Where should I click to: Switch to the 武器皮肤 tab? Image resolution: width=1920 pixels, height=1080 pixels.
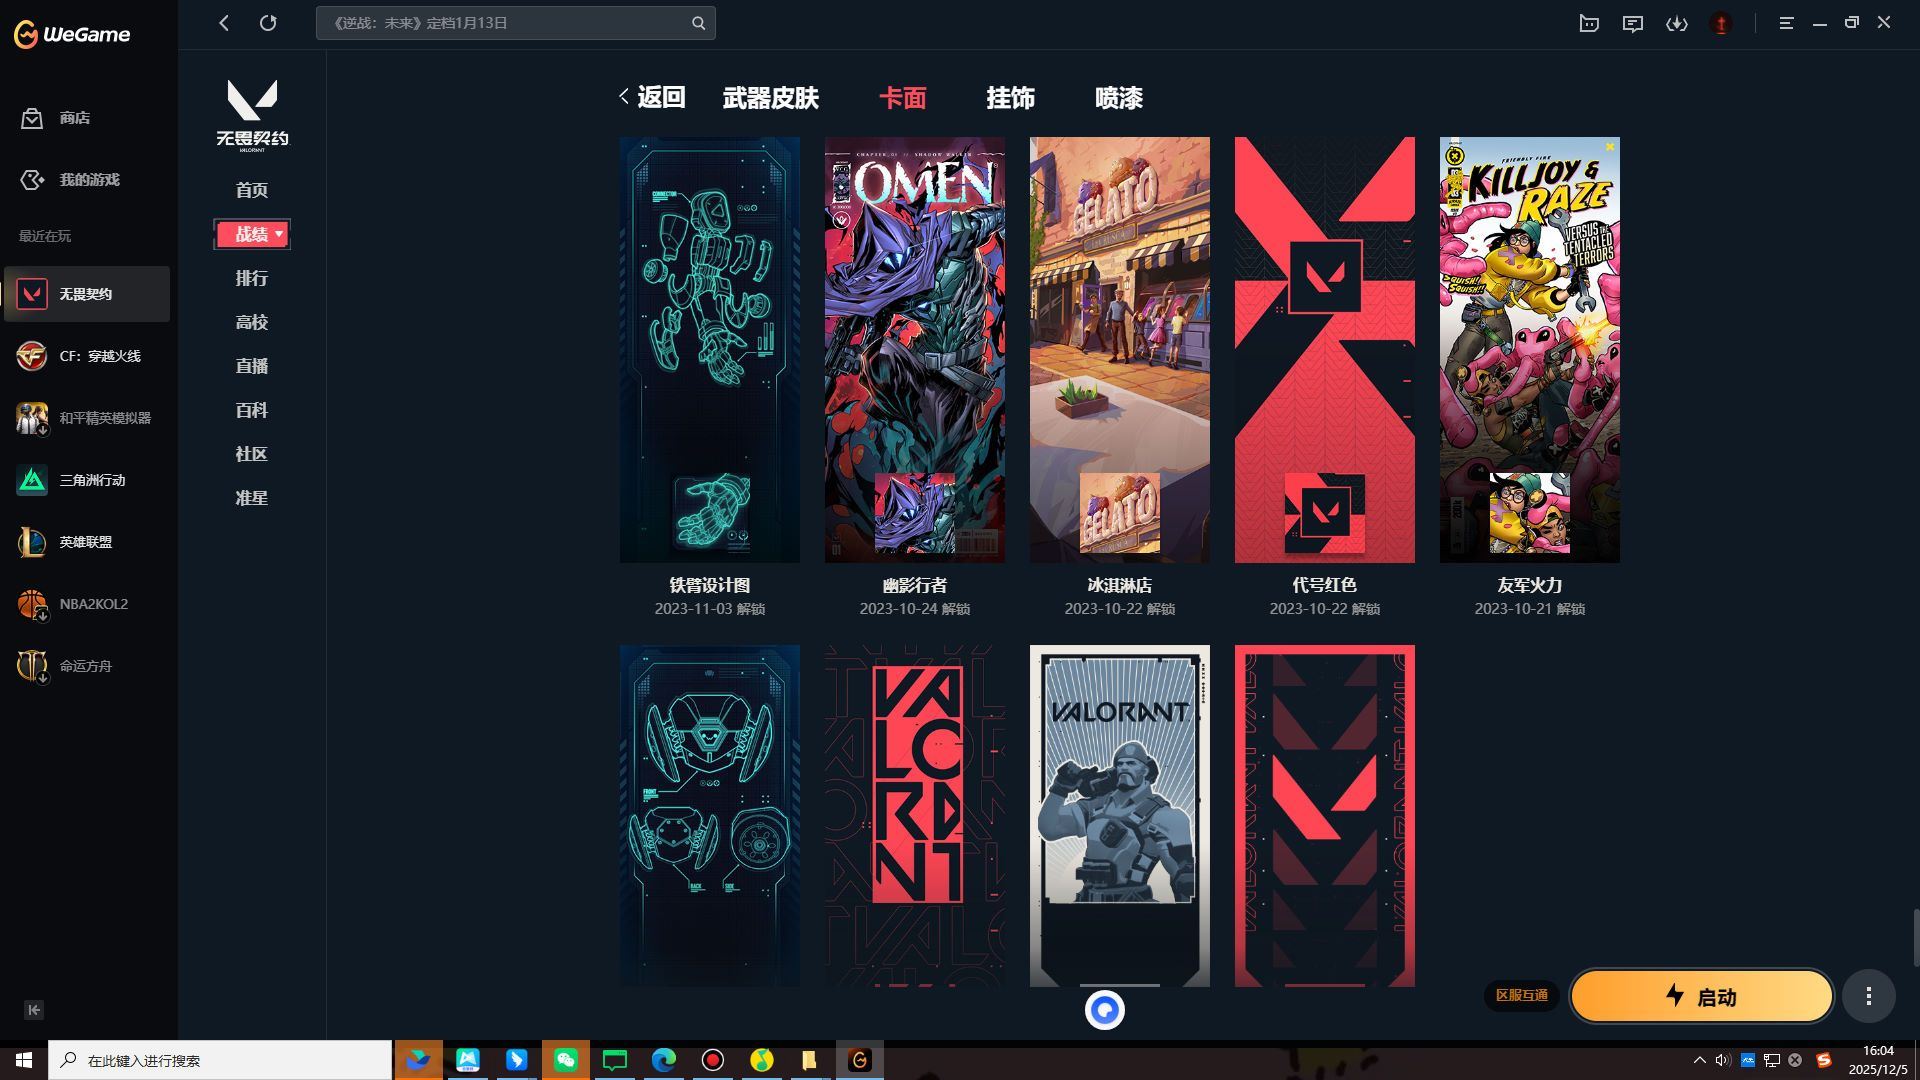770,98
